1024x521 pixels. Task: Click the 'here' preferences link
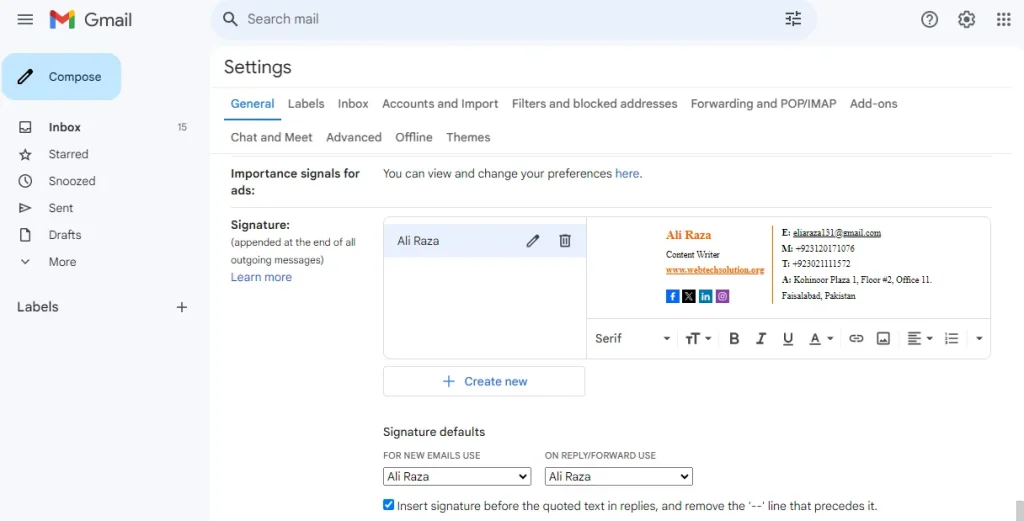click(x=627, y=174)
